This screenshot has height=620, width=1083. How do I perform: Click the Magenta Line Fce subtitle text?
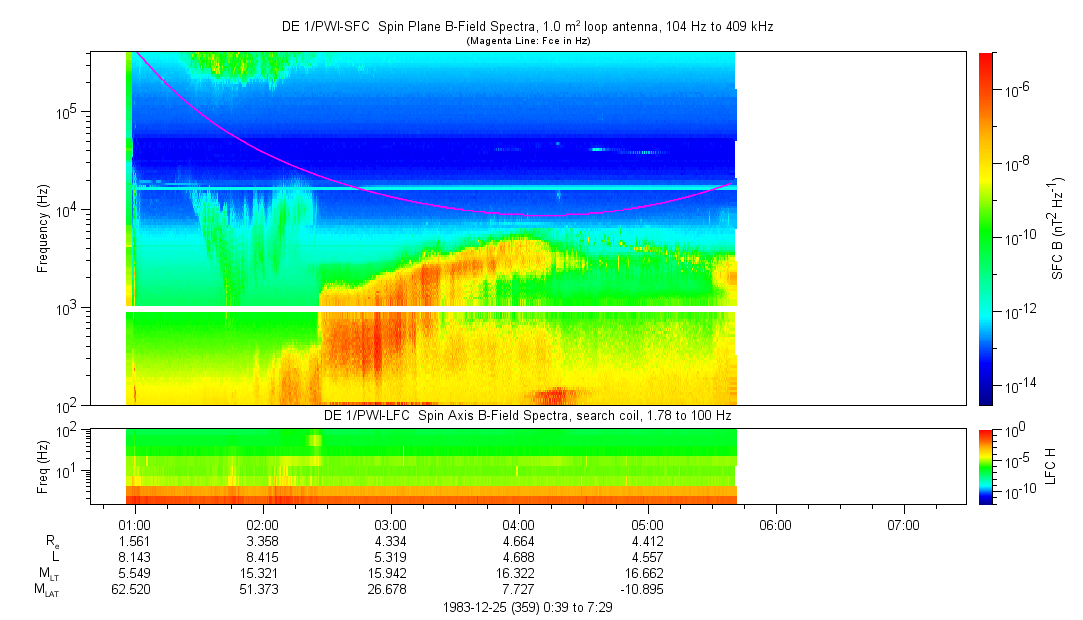coord(527,40)
